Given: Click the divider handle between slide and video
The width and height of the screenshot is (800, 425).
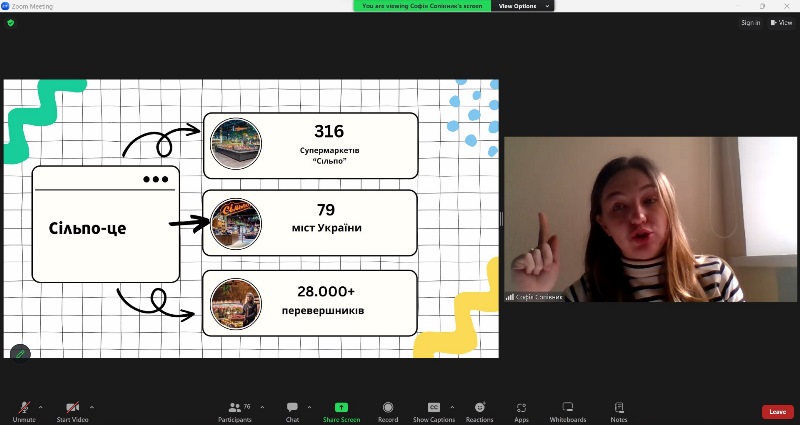Looking at the screenshot, I should point(501,219).
